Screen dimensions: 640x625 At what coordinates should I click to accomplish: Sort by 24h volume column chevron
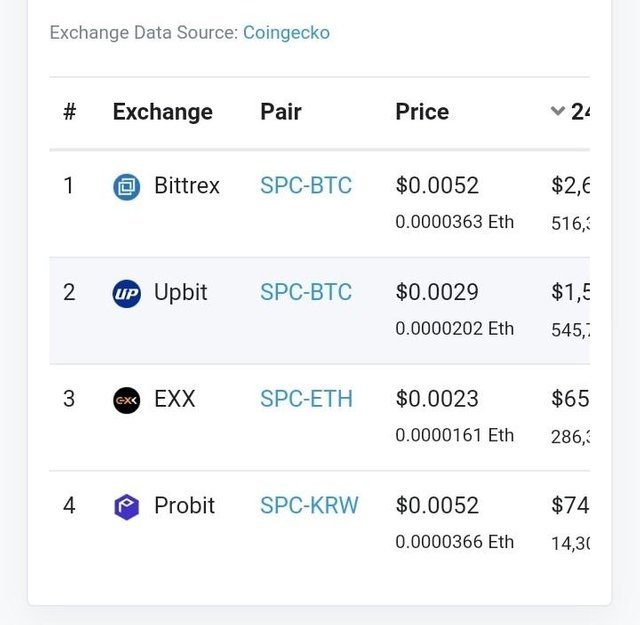558,112
